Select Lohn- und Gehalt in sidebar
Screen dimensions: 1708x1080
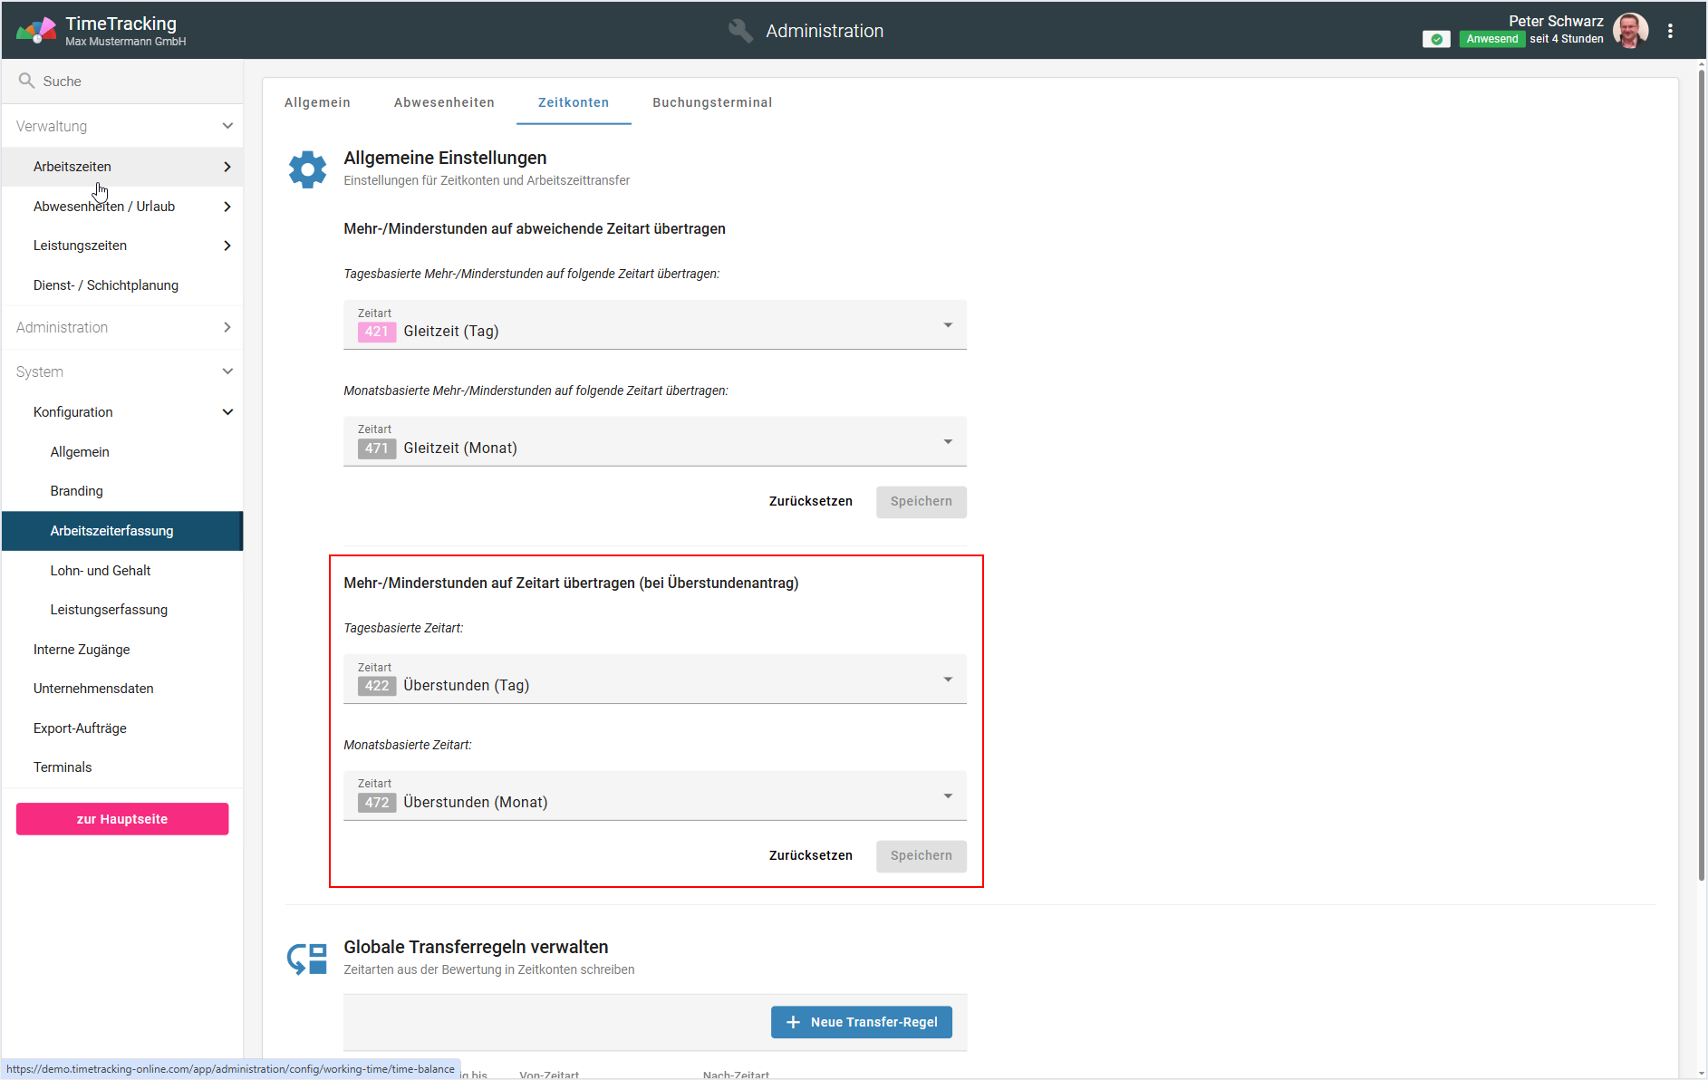100,570
